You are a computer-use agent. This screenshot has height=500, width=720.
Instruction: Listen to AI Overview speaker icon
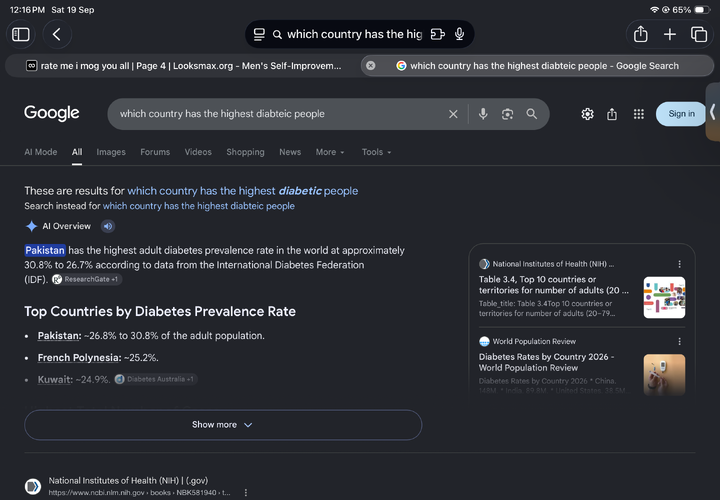[108, 226]
